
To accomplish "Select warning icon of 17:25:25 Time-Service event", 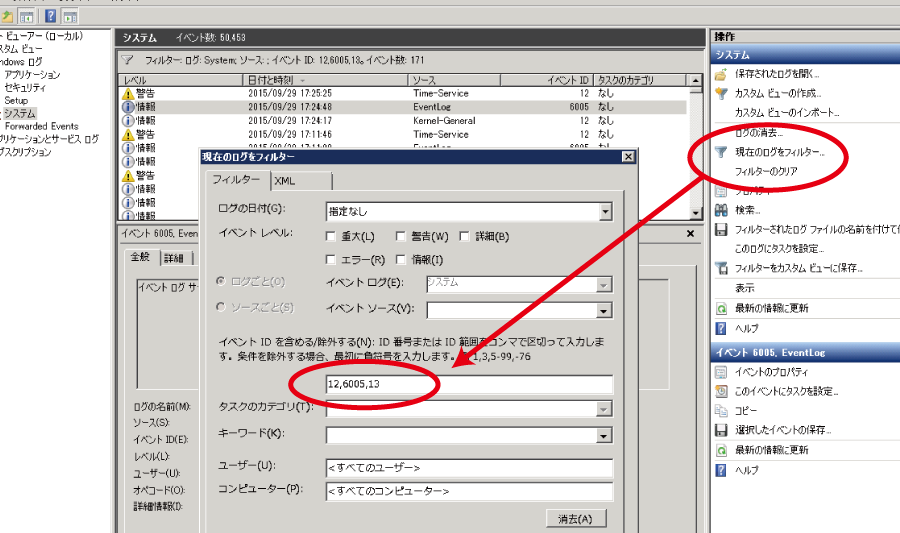I will [128, 94].
